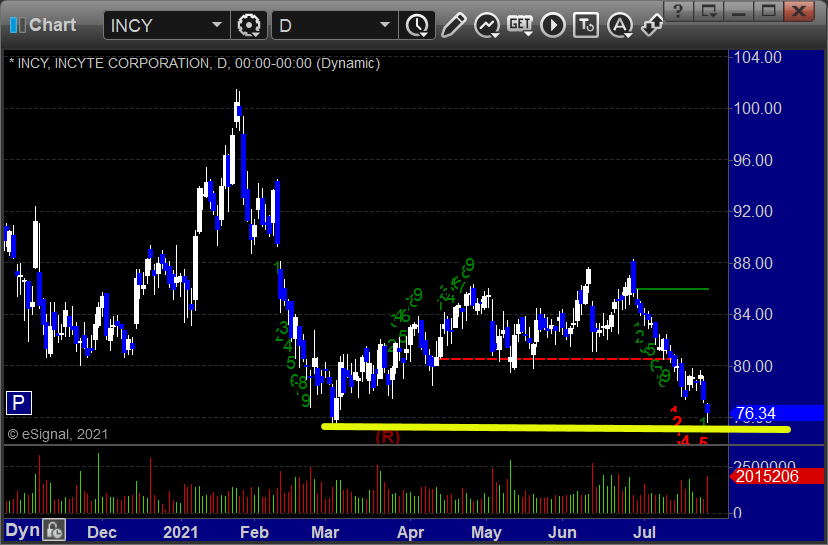
Task: Open the window options dropdown icon
Action: (708, 11)
